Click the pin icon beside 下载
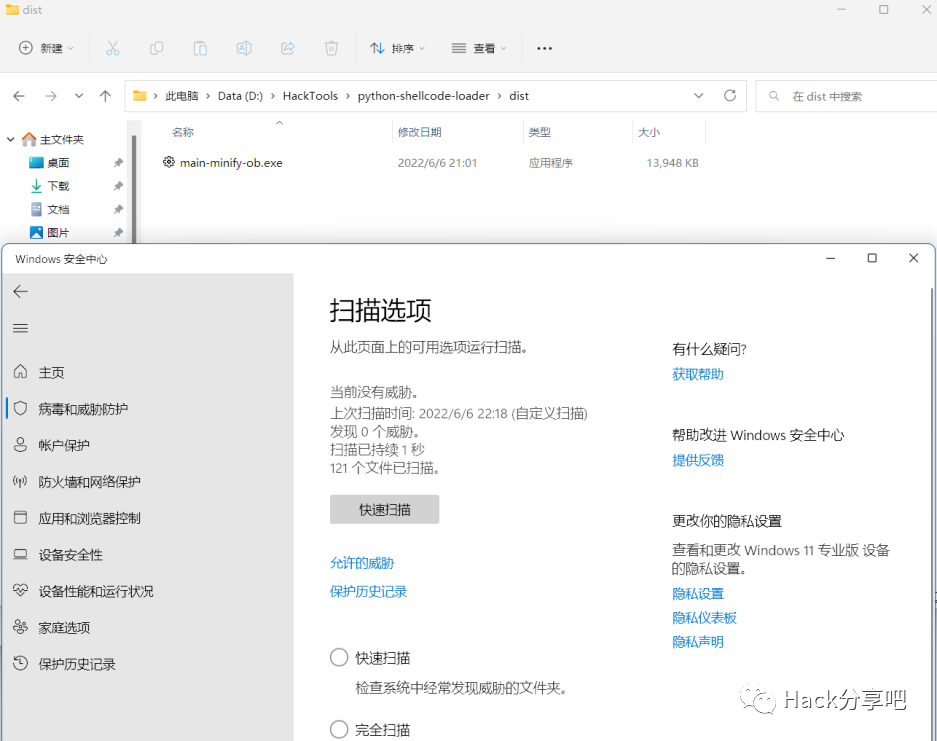This screenshot has height=741, width=937. [x=118, y=186]
